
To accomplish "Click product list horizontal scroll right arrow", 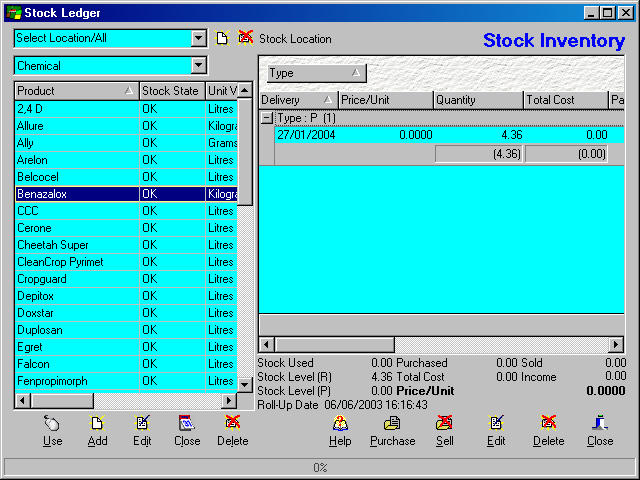I will [x=229, y=401].
